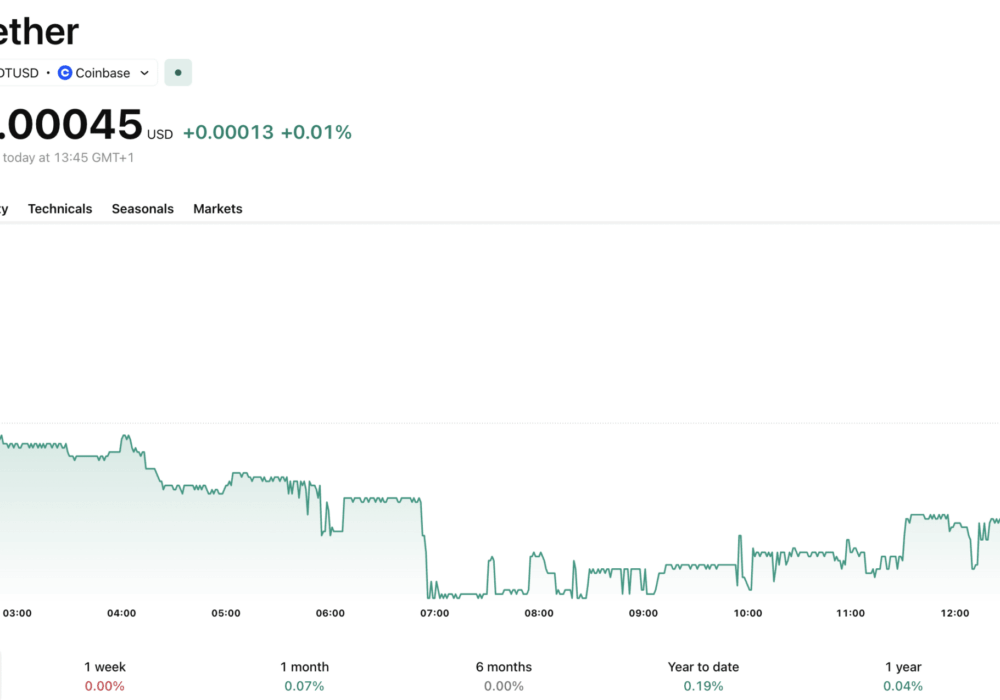Select the 1 year performance range

coord(903,676)
